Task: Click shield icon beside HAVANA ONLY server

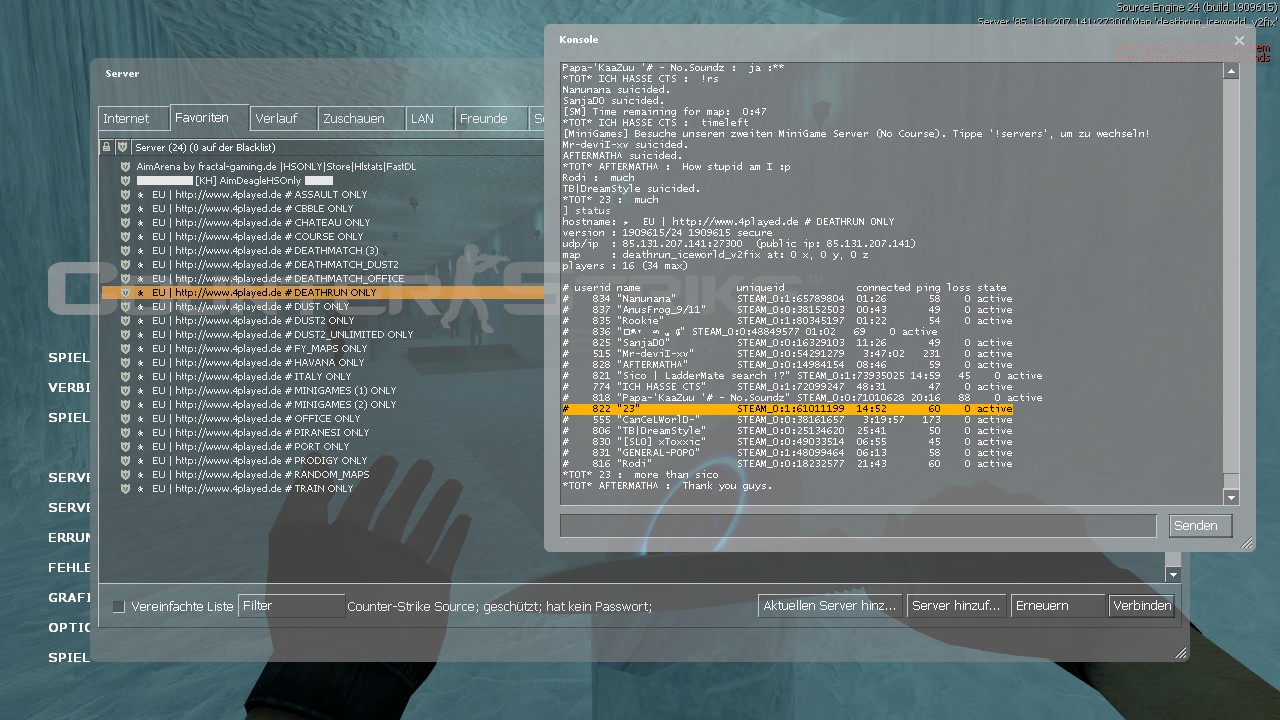Action: click(125, 362)
